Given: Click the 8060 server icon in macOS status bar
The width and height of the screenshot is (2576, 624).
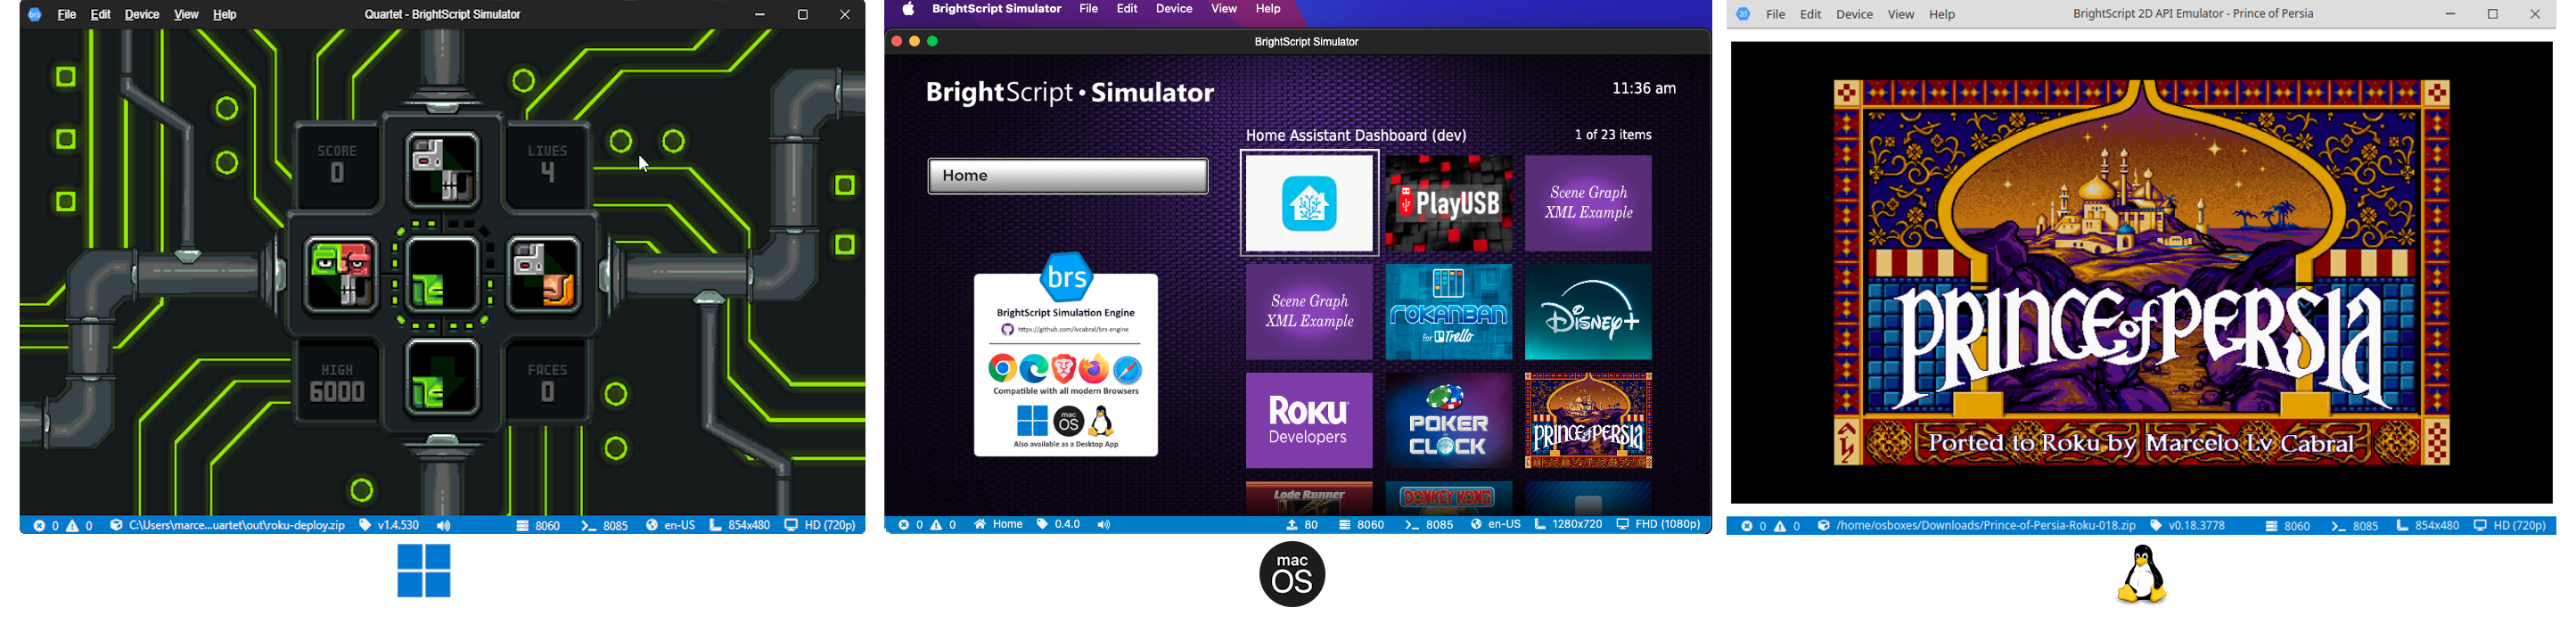Looking at the screenshot, I should 1345,525.
